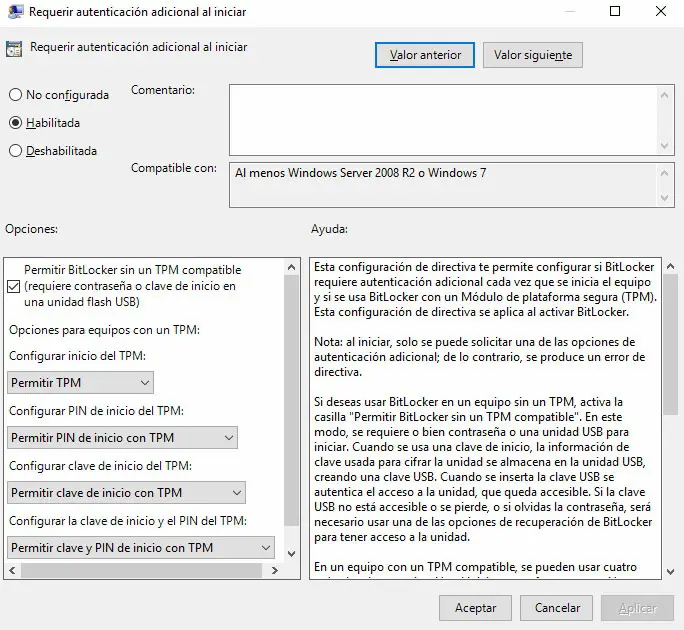Click the Comentario box scroll down arrow
This screenshot has height=630, width=684.
[x=664, y=145]
